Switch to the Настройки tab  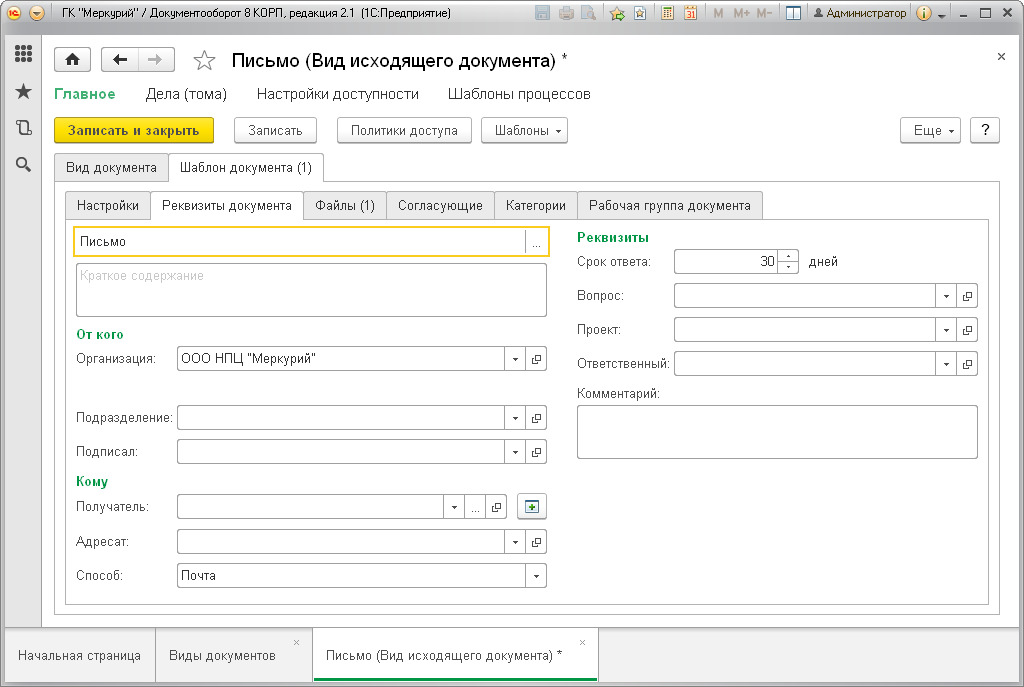pos(108,206)
